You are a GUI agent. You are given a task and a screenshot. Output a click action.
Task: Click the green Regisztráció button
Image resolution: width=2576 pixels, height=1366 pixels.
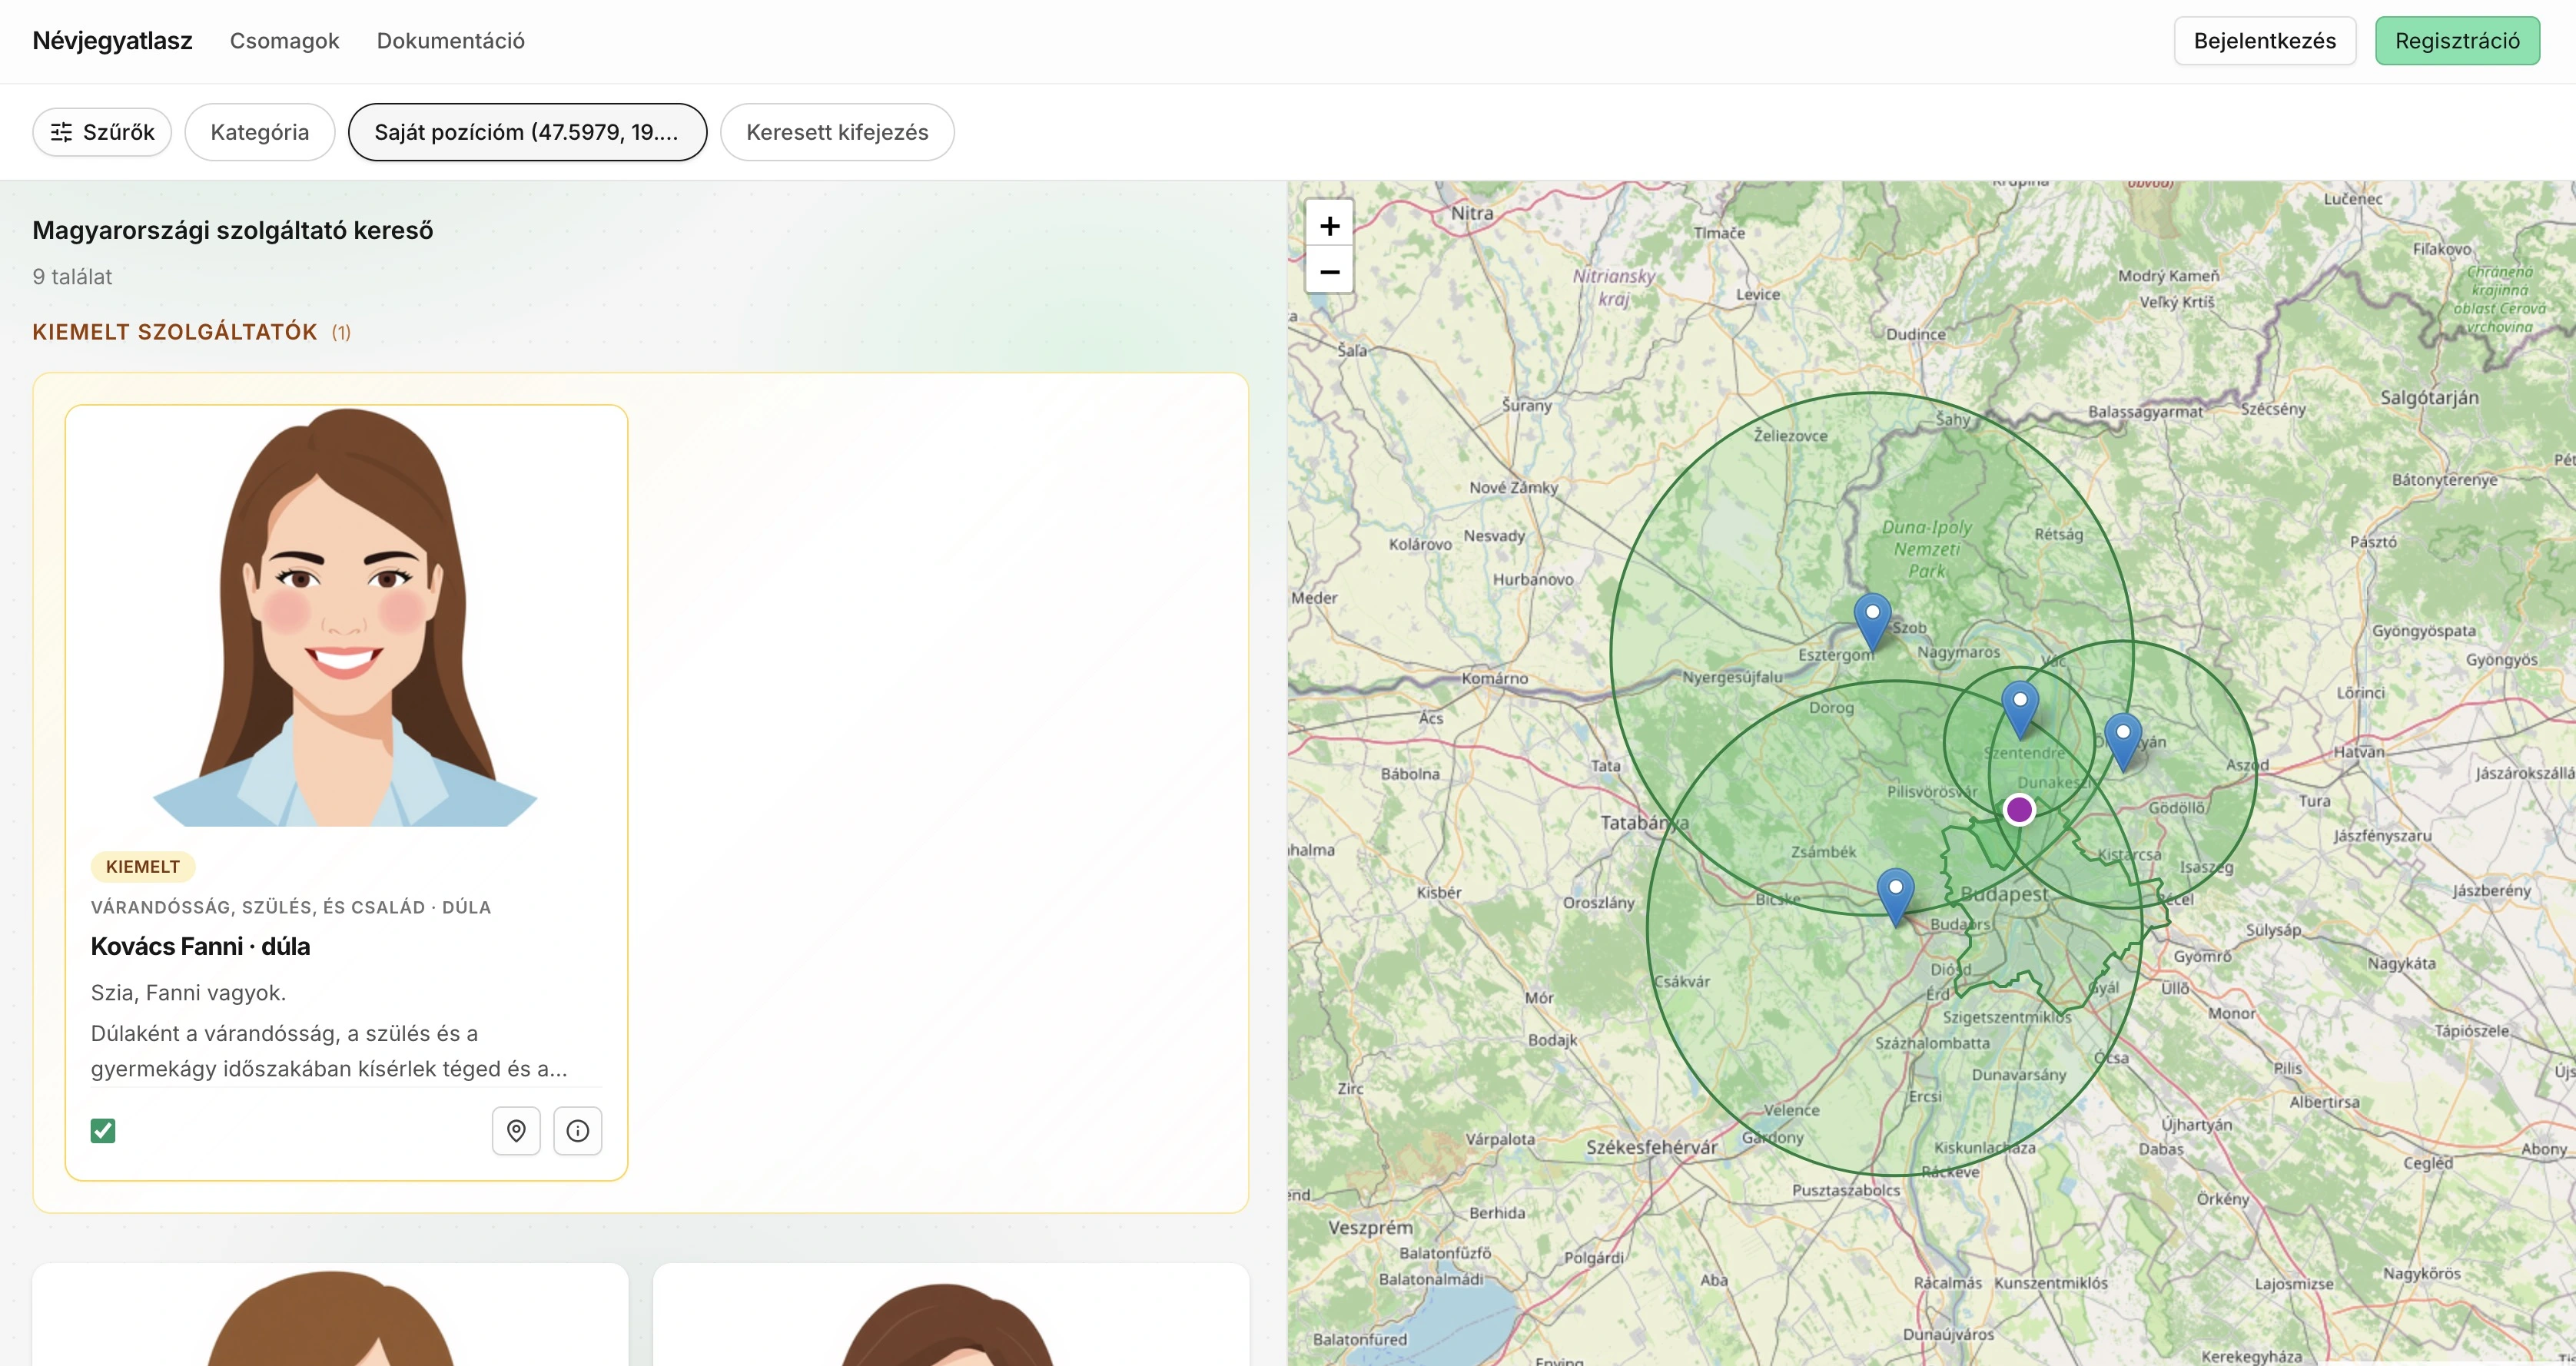[x=2457, y=41]
